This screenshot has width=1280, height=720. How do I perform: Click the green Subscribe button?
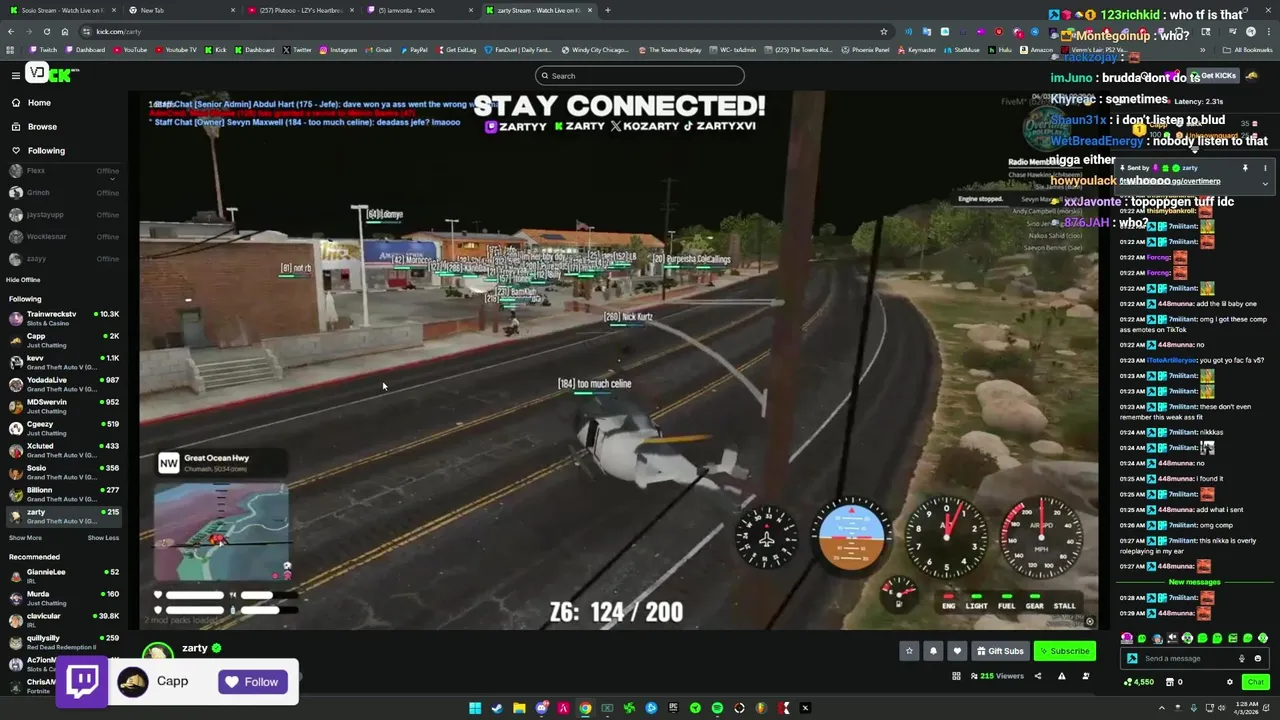[x=1065, y=651]
